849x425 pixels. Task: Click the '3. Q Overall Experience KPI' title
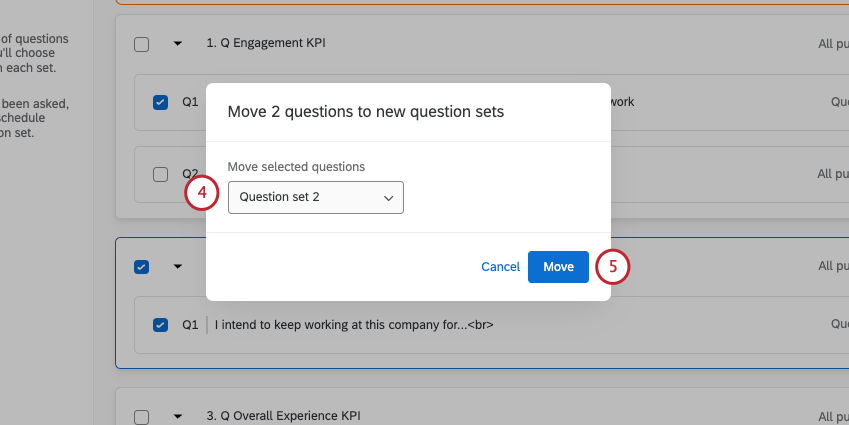point(282,416)
